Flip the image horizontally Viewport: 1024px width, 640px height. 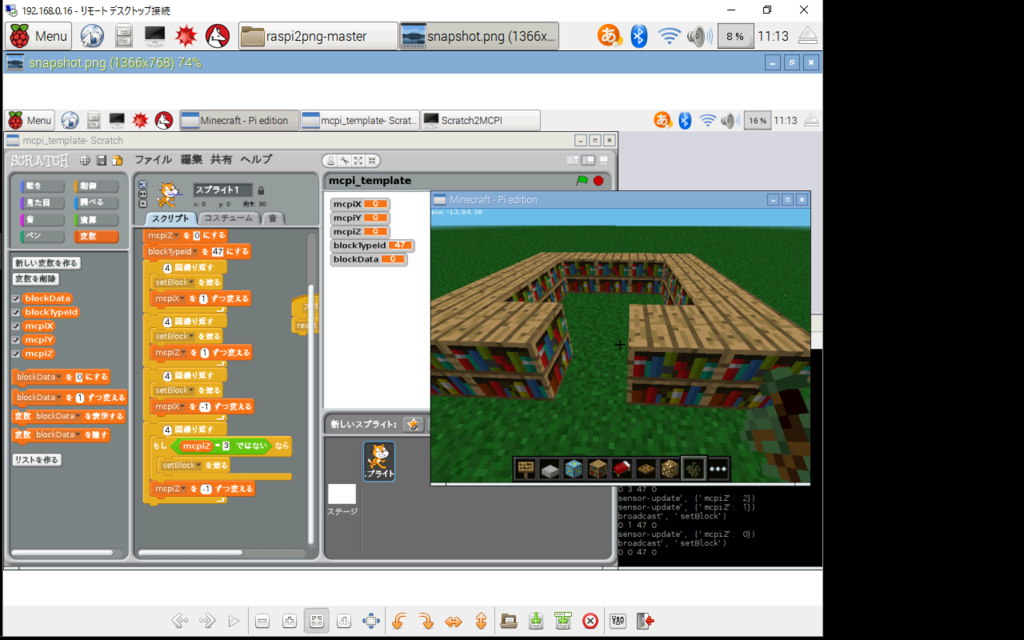click(x=453, y=621)
